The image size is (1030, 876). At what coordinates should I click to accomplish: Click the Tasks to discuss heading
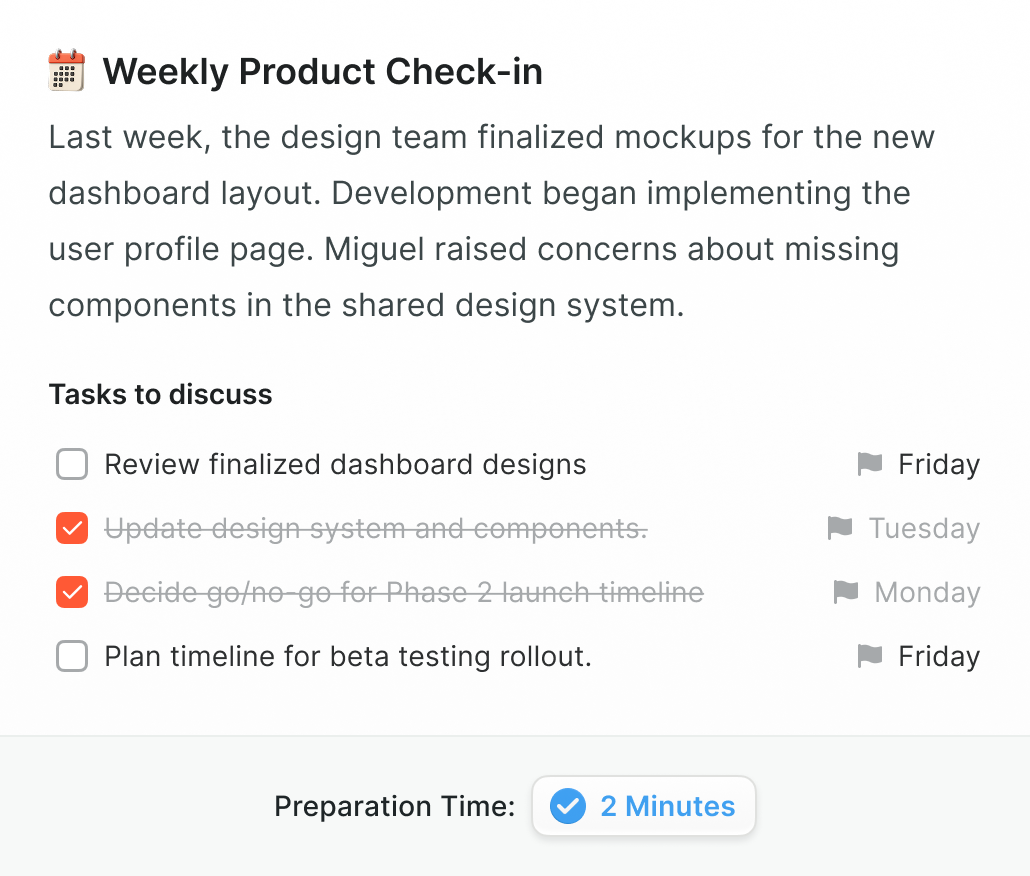[160, 395]
